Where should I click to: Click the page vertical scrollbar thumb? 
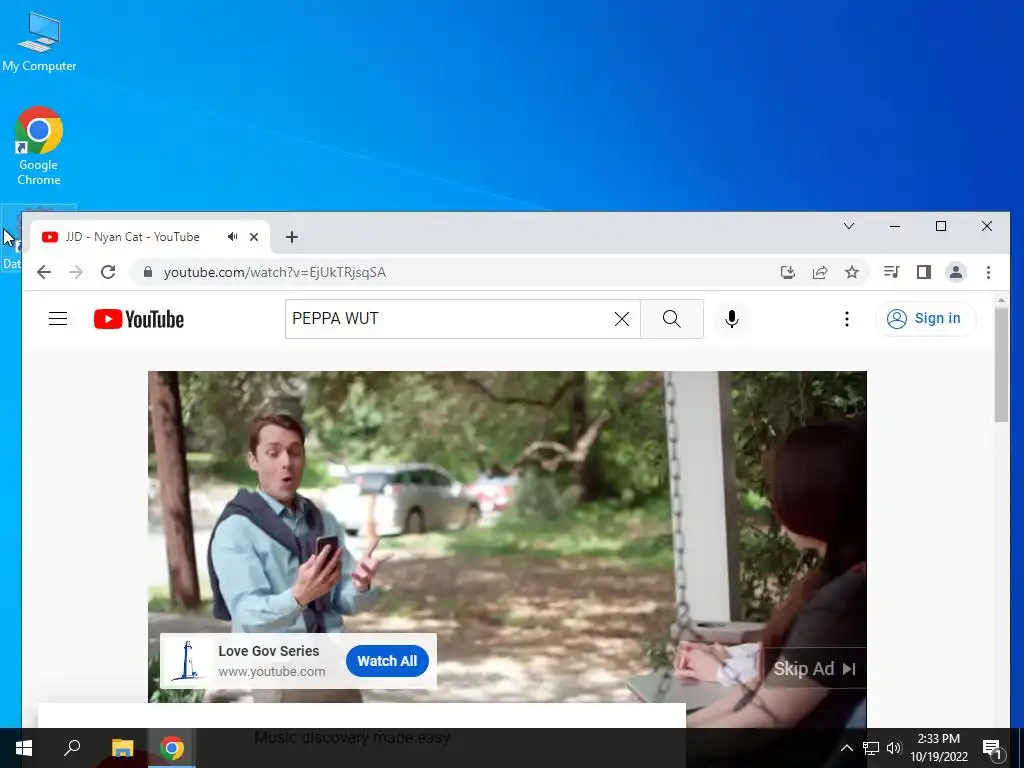pos(1001,364)
